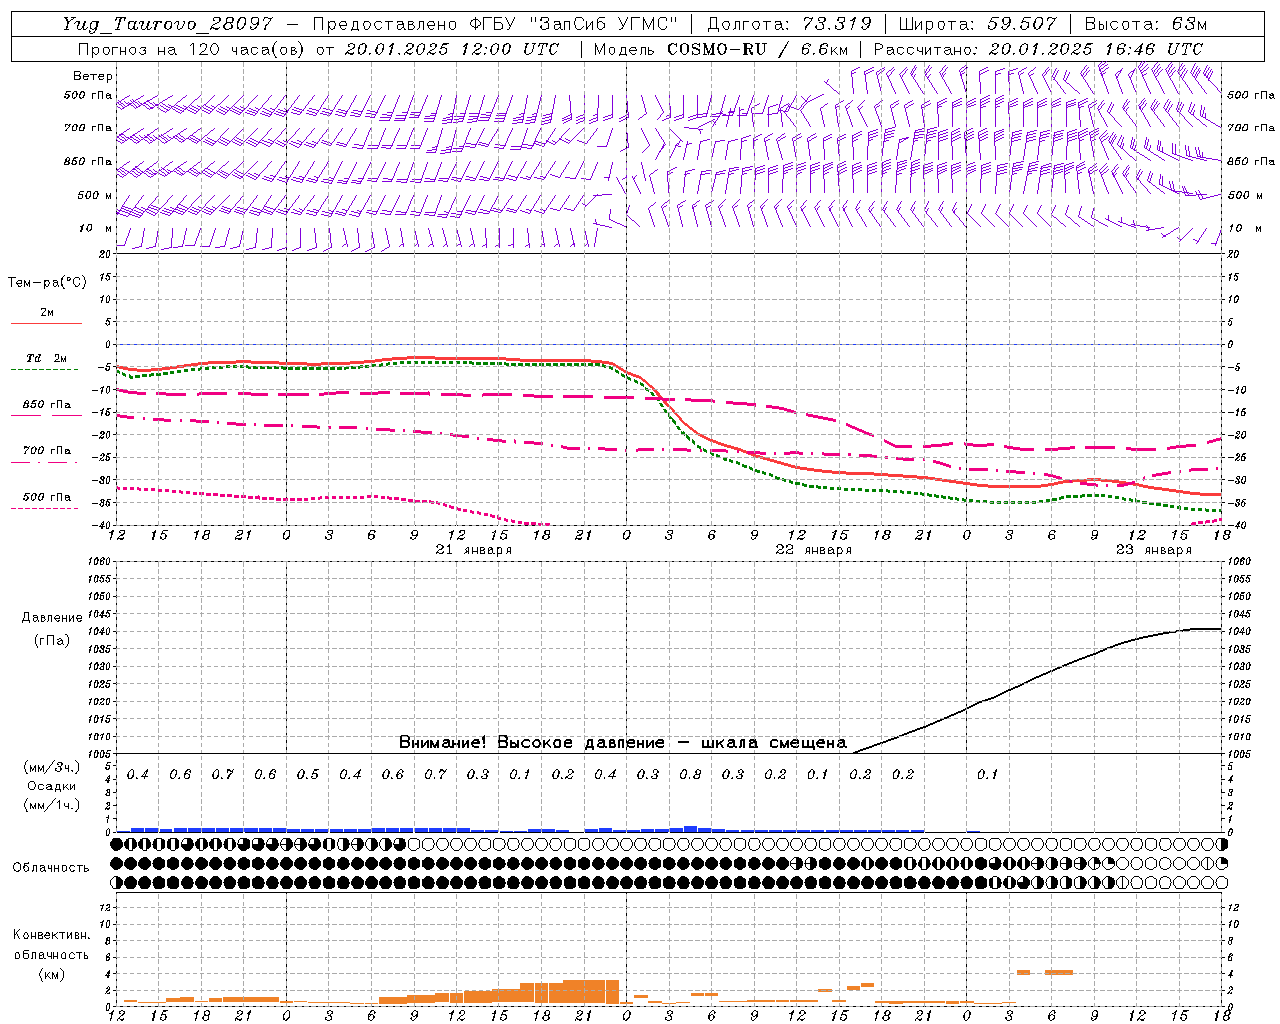Viewport: 1280px width, 1024px height.
Task: Click the 21 января date label
Action: [474, 550]
